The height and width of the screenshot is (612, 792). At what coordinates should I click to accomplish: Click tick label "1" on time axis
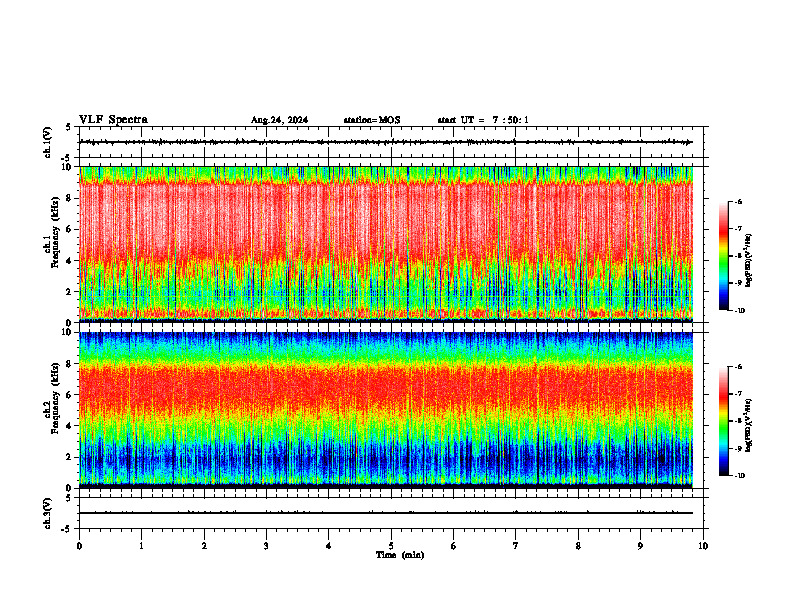pyautogui.click(x=141, y=546)
